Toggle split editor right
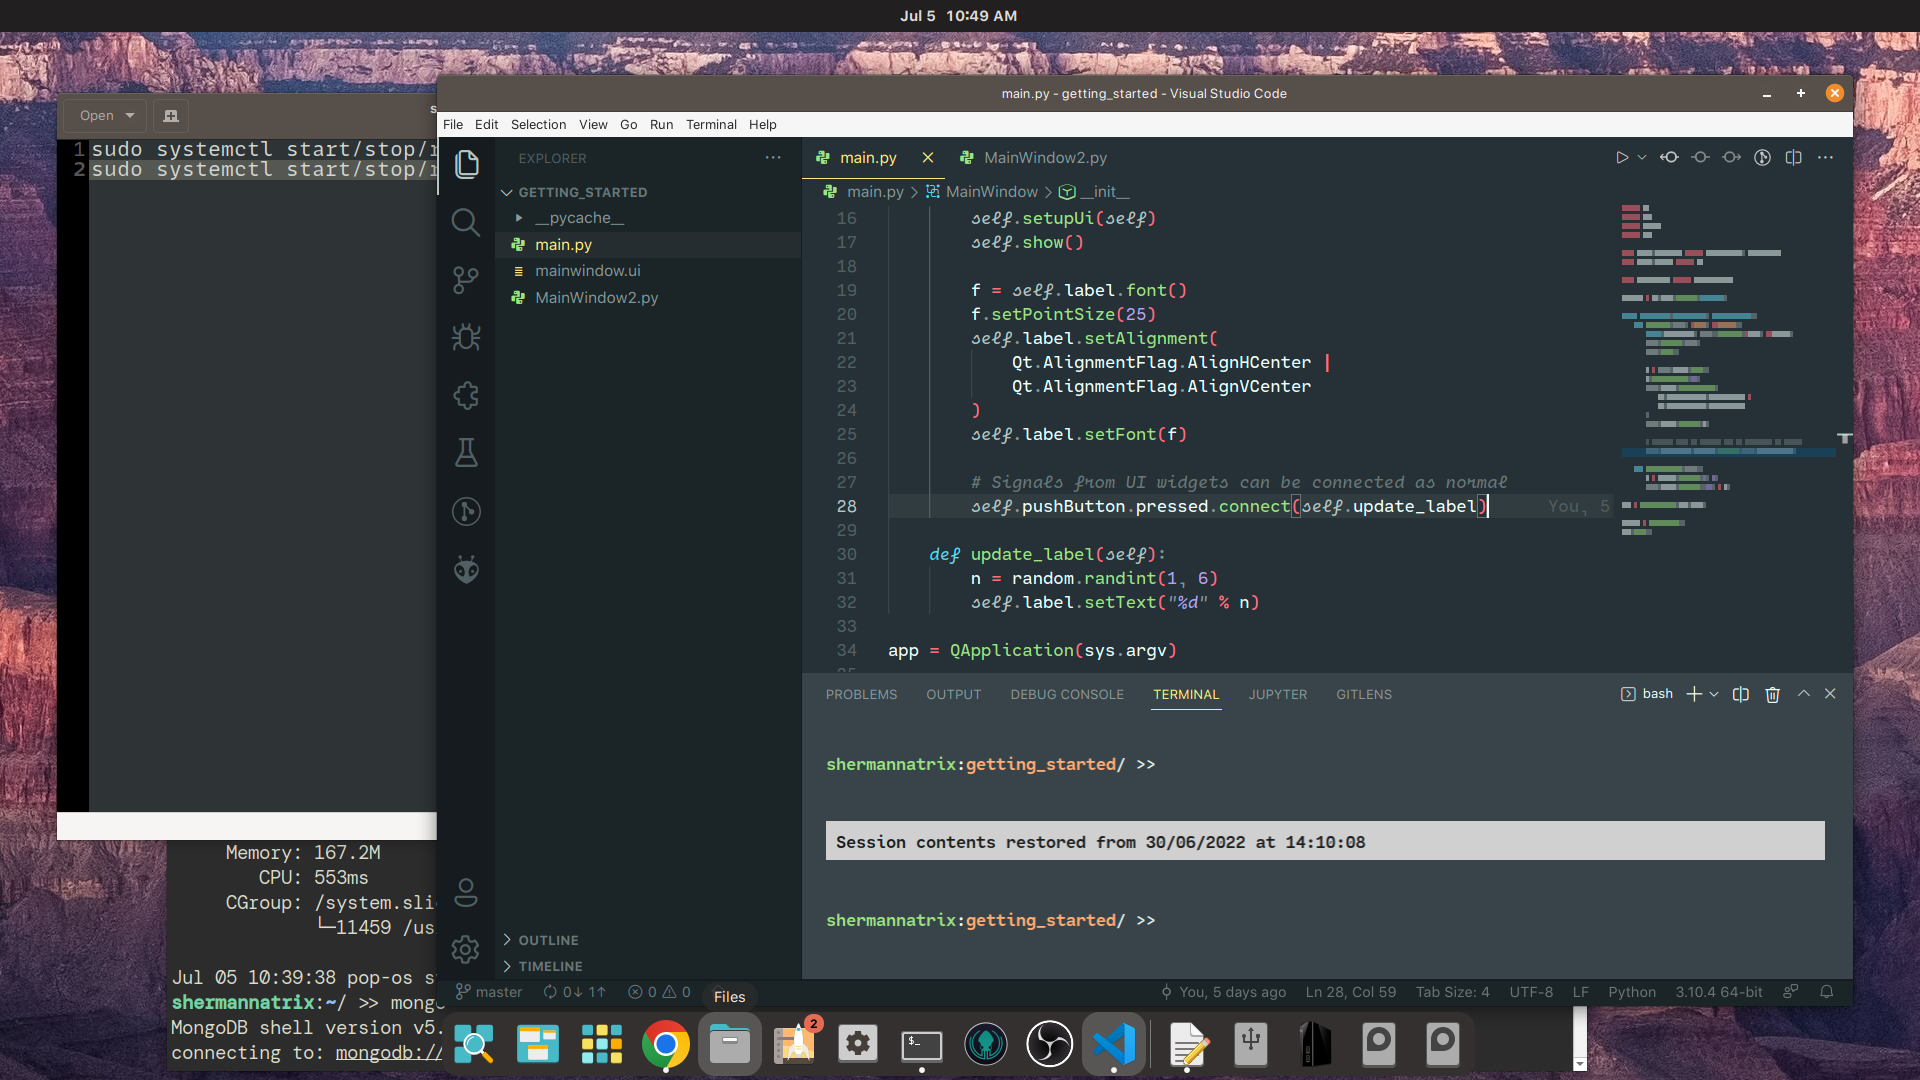This screenshot has height=1080, width=1920. coord(1793,158)
